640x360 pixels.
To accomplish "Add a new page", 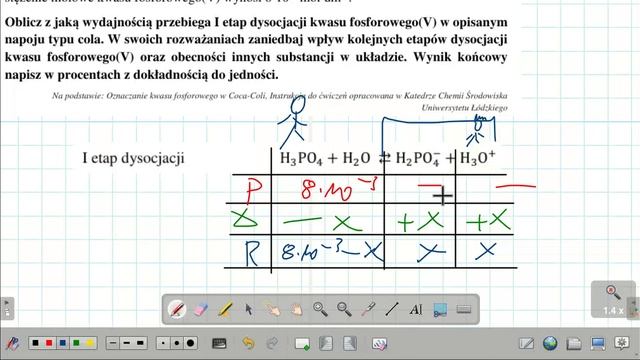I will (x=302, y=343).
